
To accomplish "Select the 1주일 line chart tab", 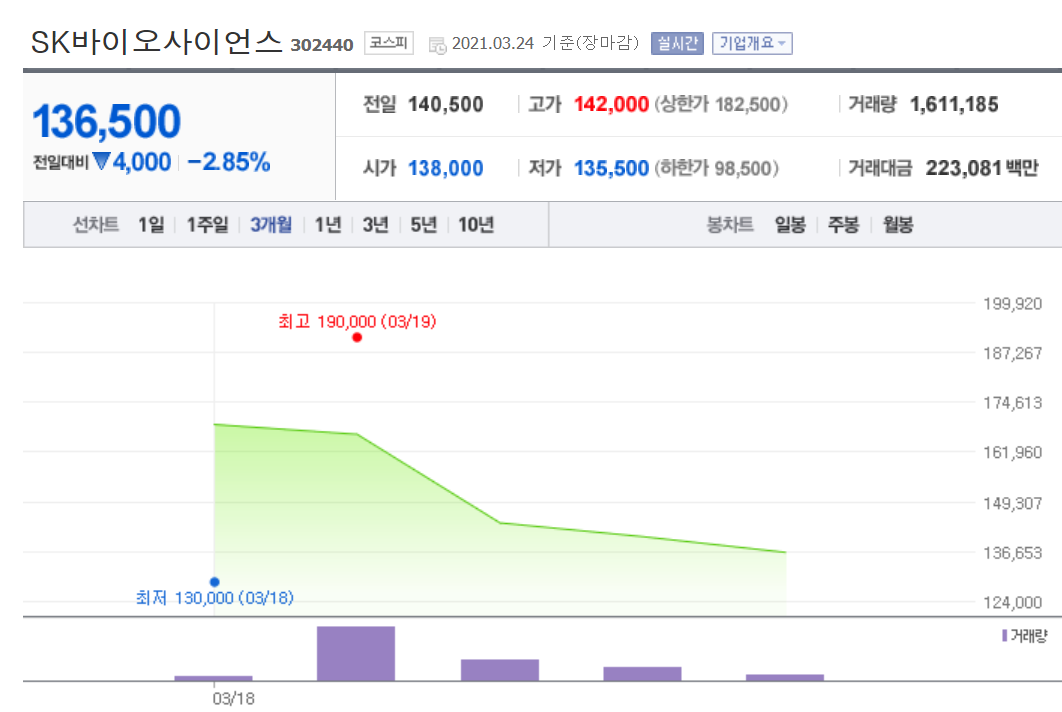I will coord(207,224).
